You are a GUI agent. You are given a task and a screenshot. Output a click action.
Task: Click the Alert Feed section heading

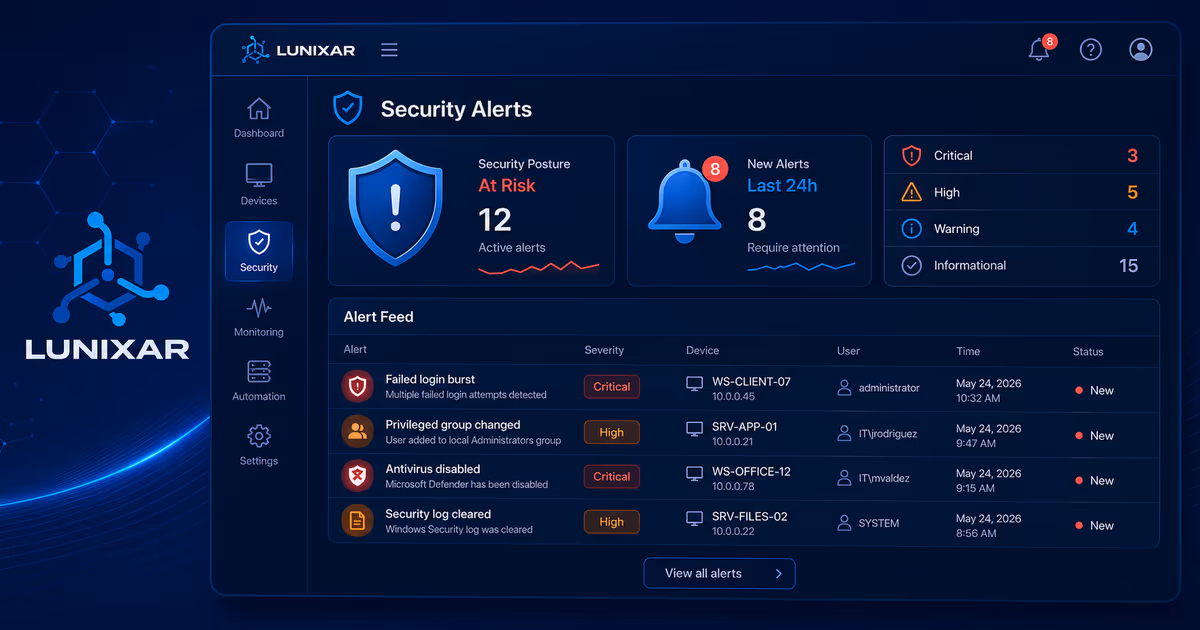(378, 316)
